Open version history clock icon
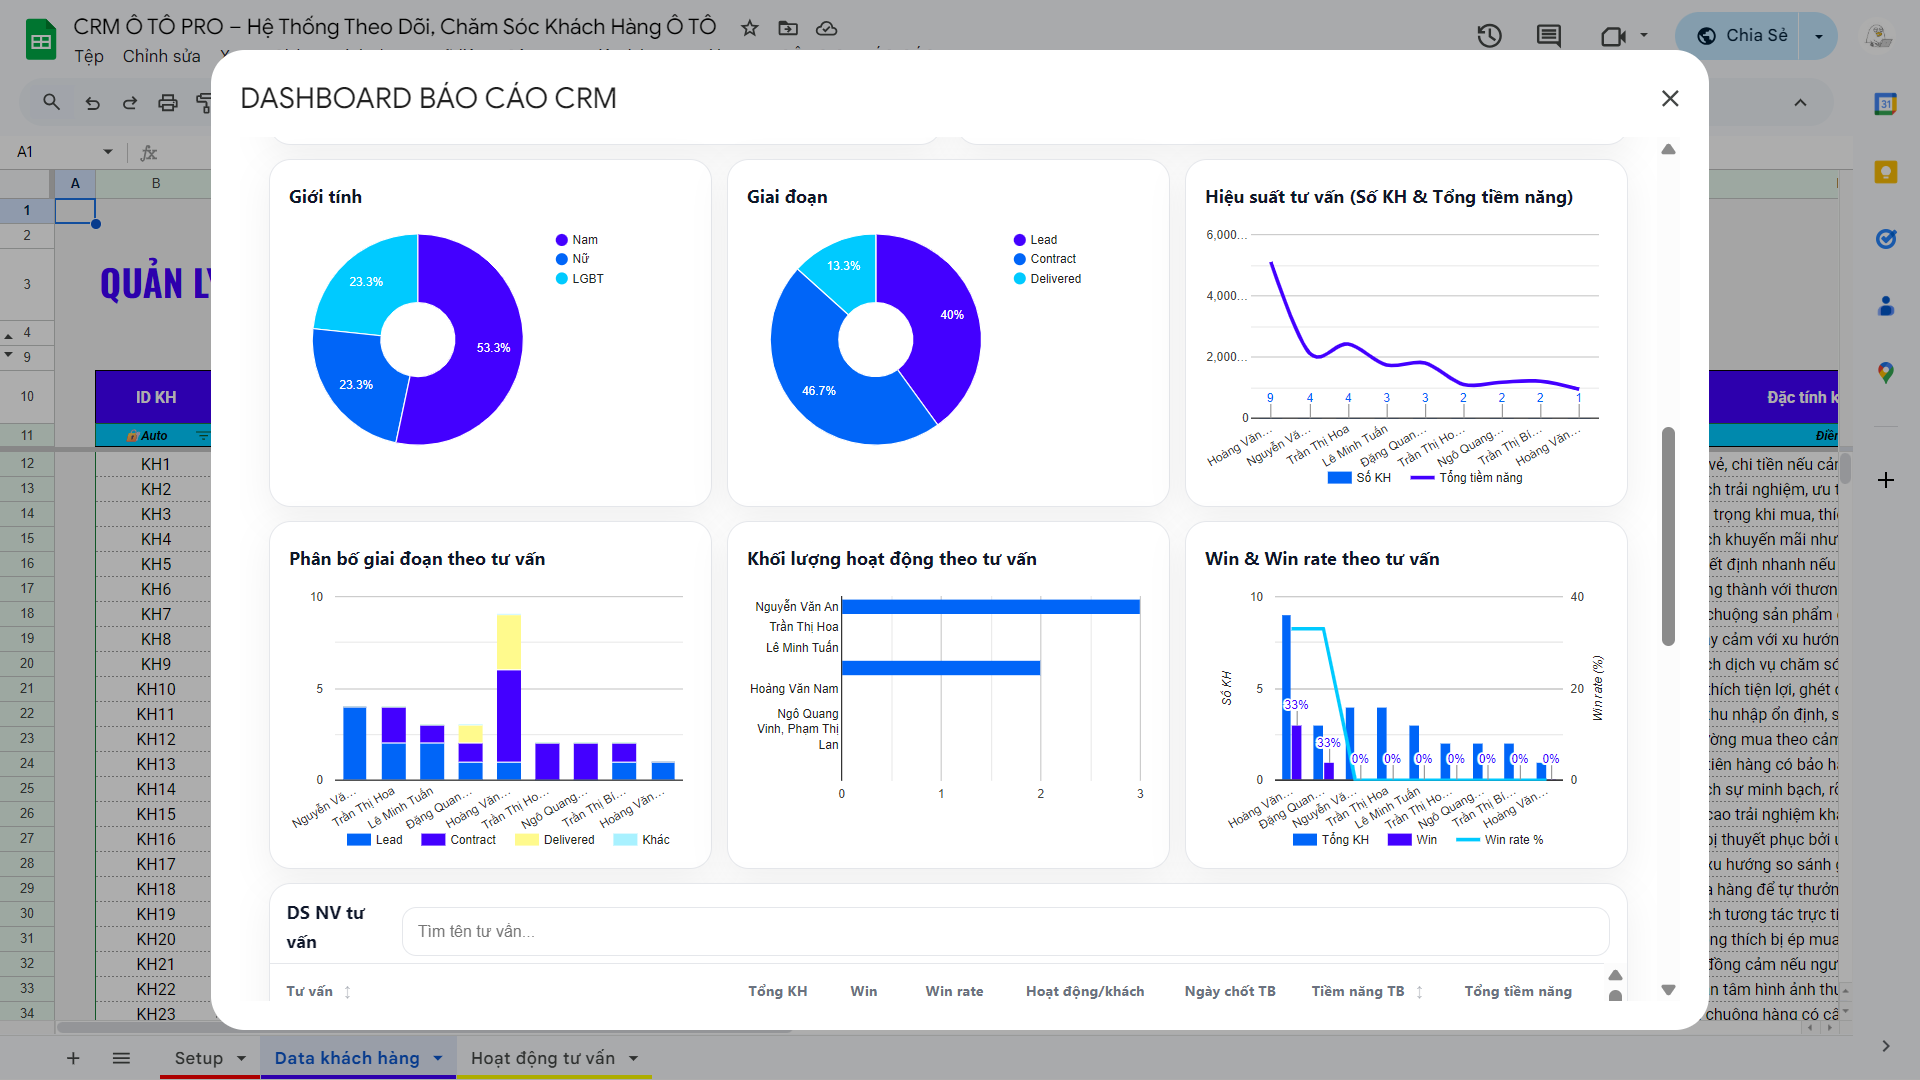Image resolution: width=1920 pixels, height=1080 pixels. point(1489,36)
